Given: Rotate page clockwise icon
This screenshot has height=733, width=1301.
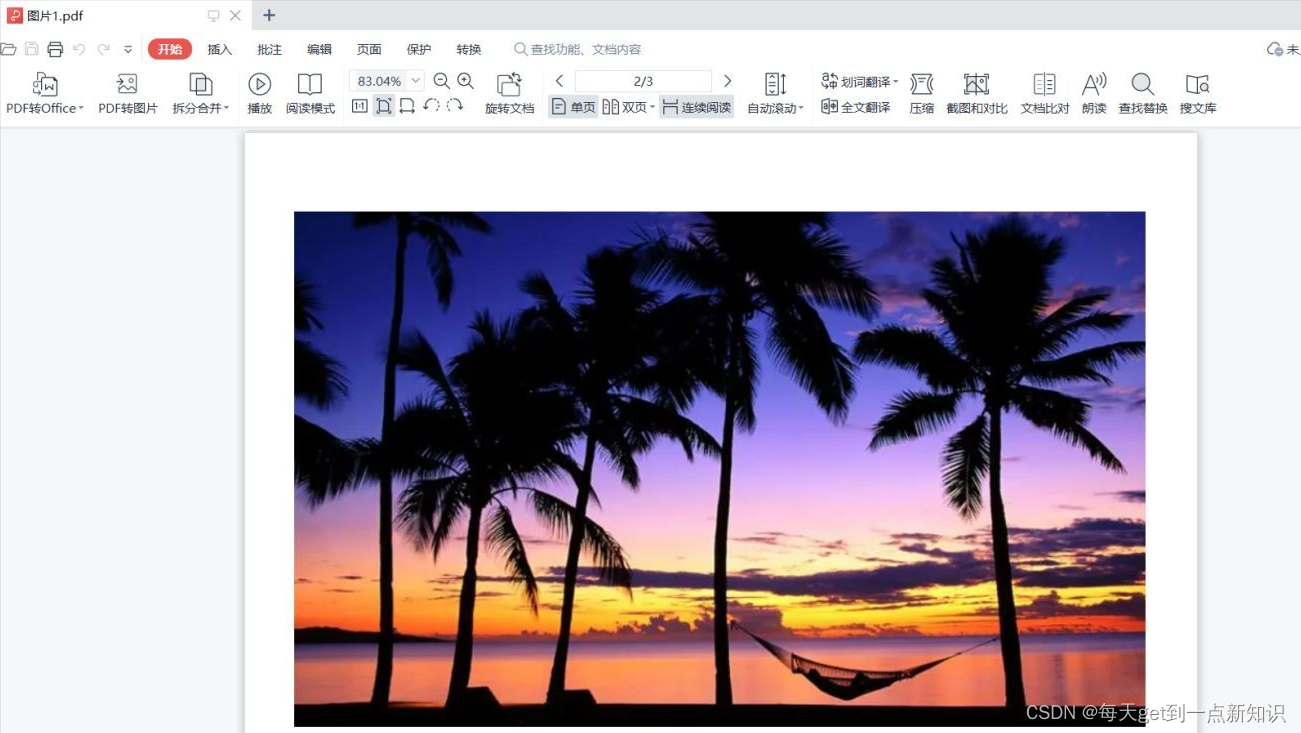Looking at the screenshot, I should pyautogui.click(x=455, y=105).
